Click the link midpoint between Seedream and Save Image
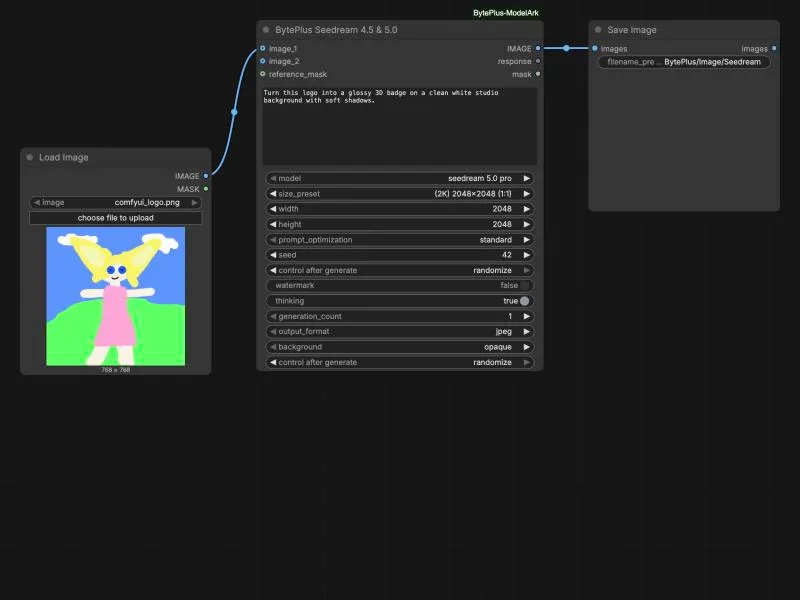Image resolution: width=800 pixels, height=600 pixels. 566,48
